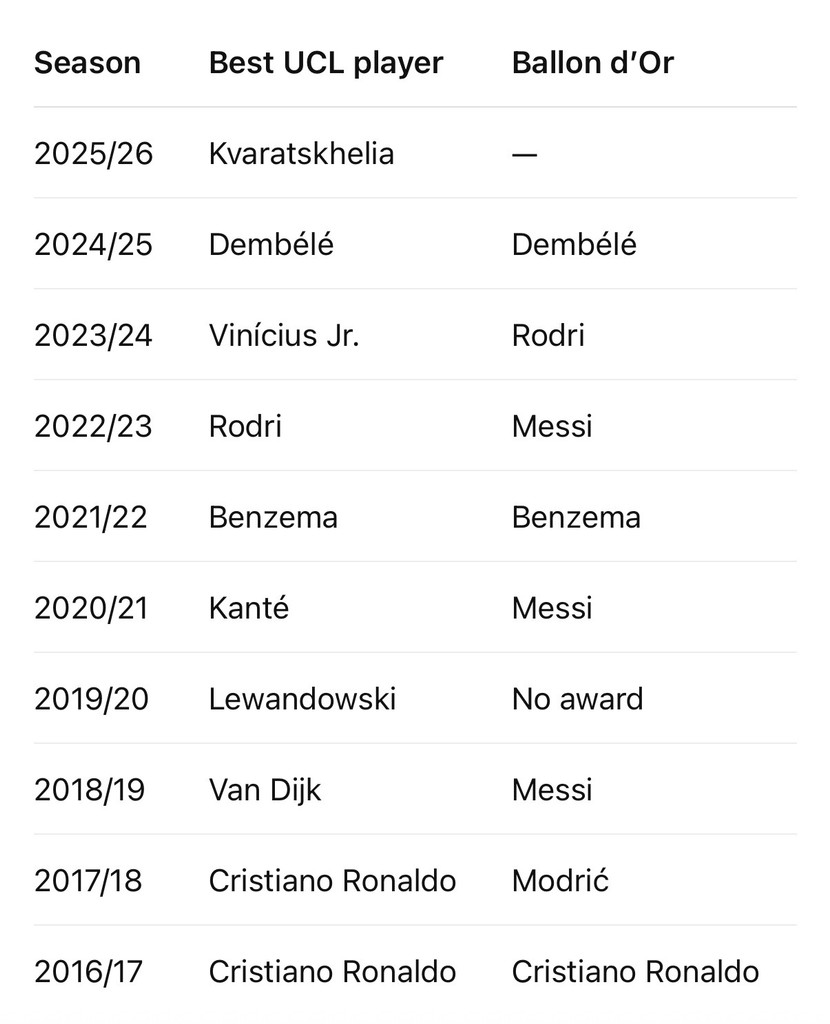Select Messi in the 2022/23 row
This screenshot has height=1024, width=830.
pyautogui.click(x=552, y=426)
